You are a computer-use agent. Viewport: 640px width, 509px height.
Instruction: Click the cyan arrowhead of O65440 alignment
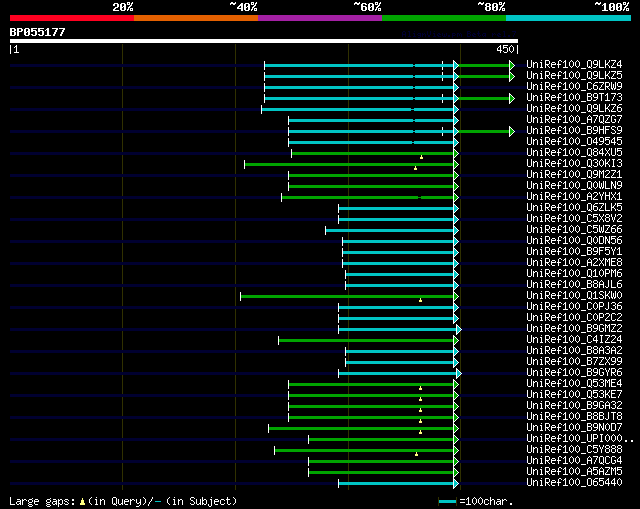point(456,484)
